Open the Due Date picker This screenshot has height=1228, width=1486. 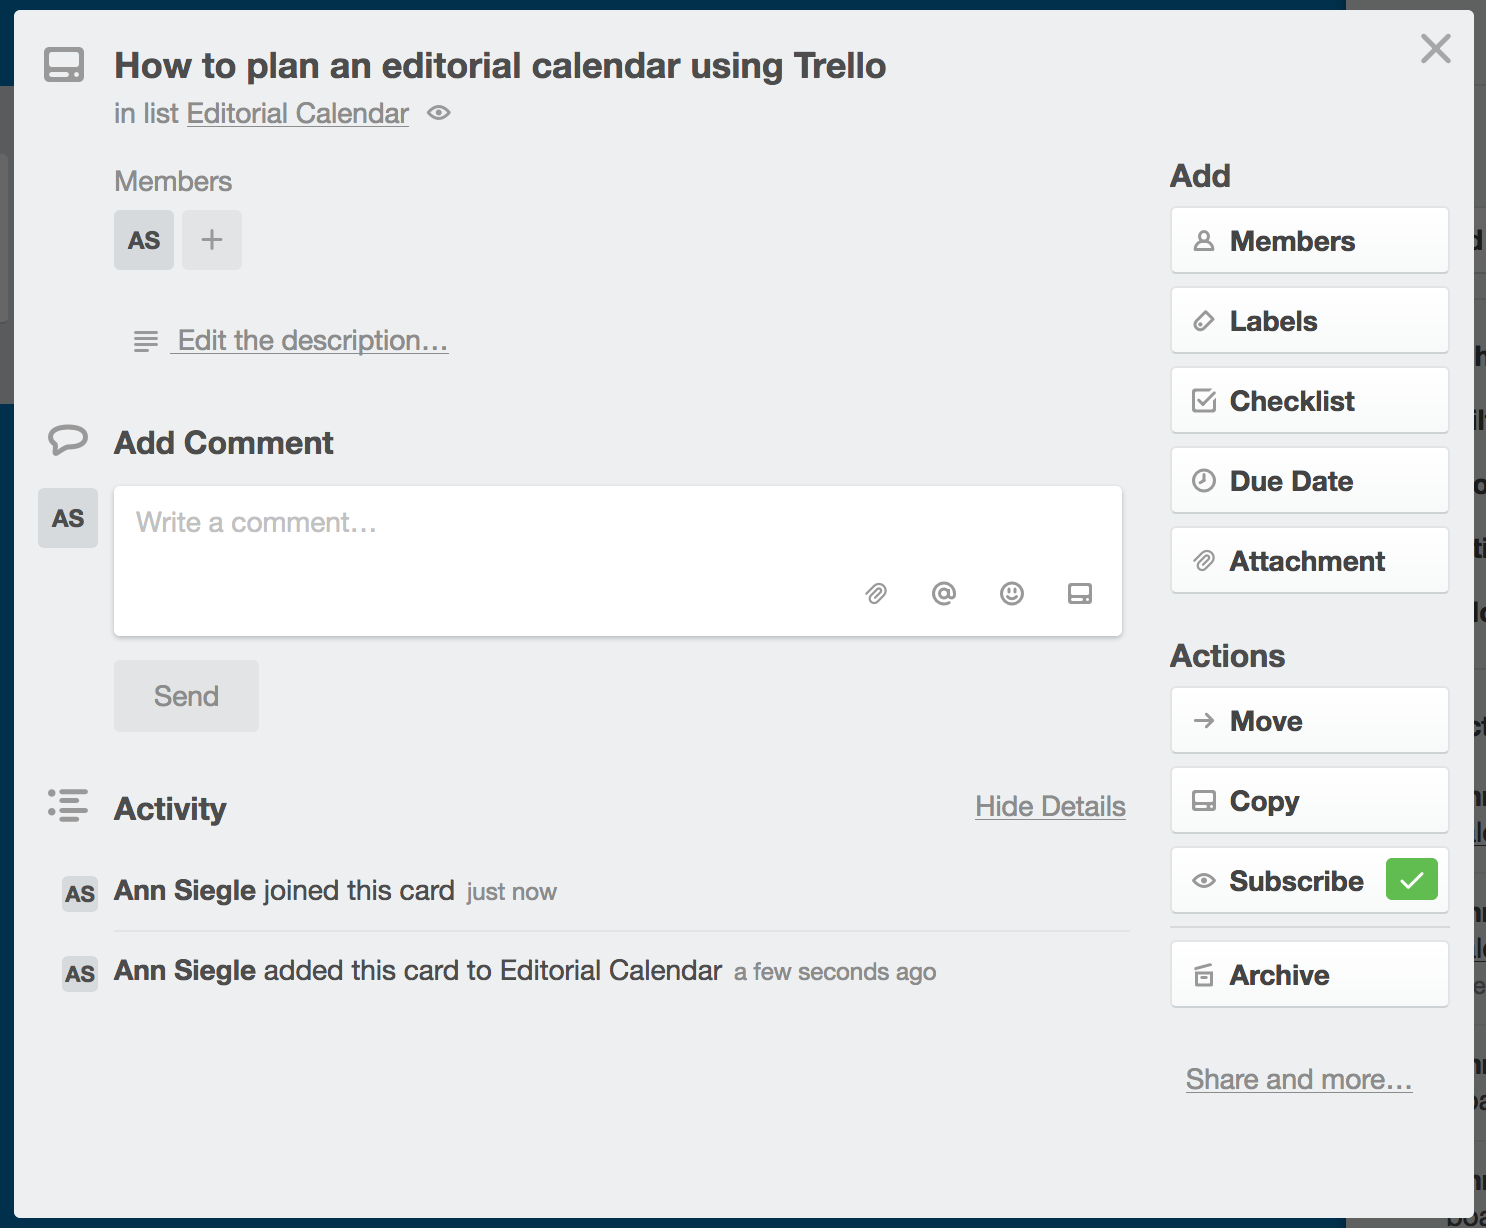point(1309,481)
